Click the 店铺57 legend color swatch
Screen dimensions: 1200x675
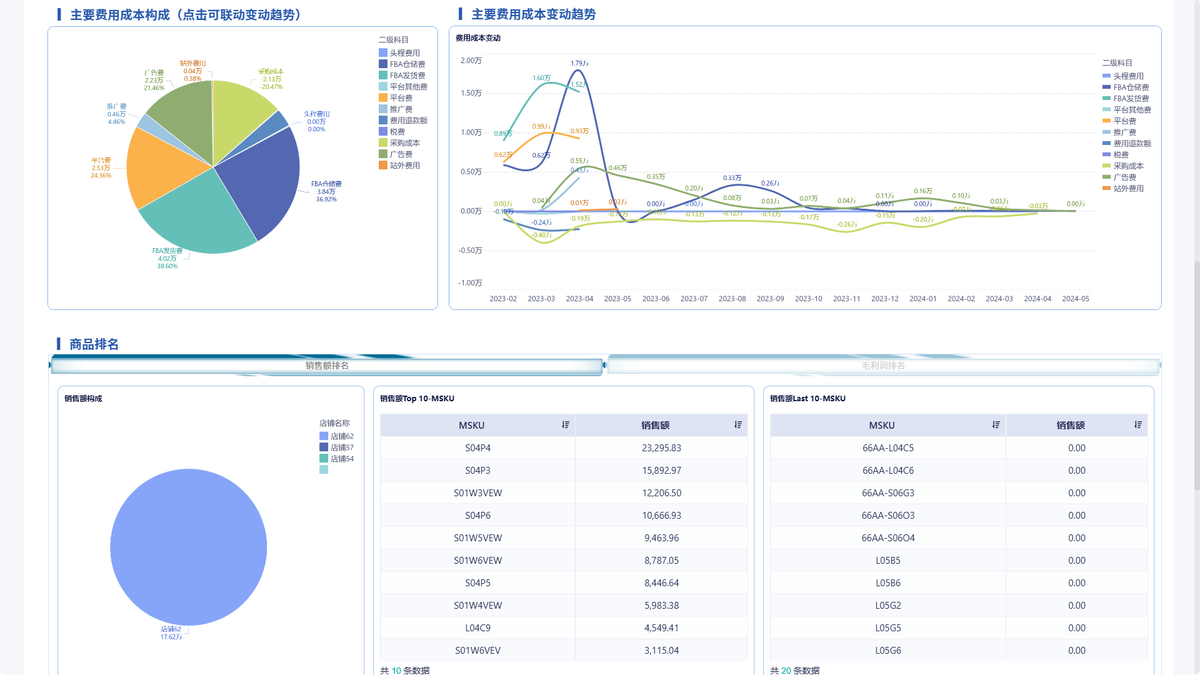(x=323, y=448)
